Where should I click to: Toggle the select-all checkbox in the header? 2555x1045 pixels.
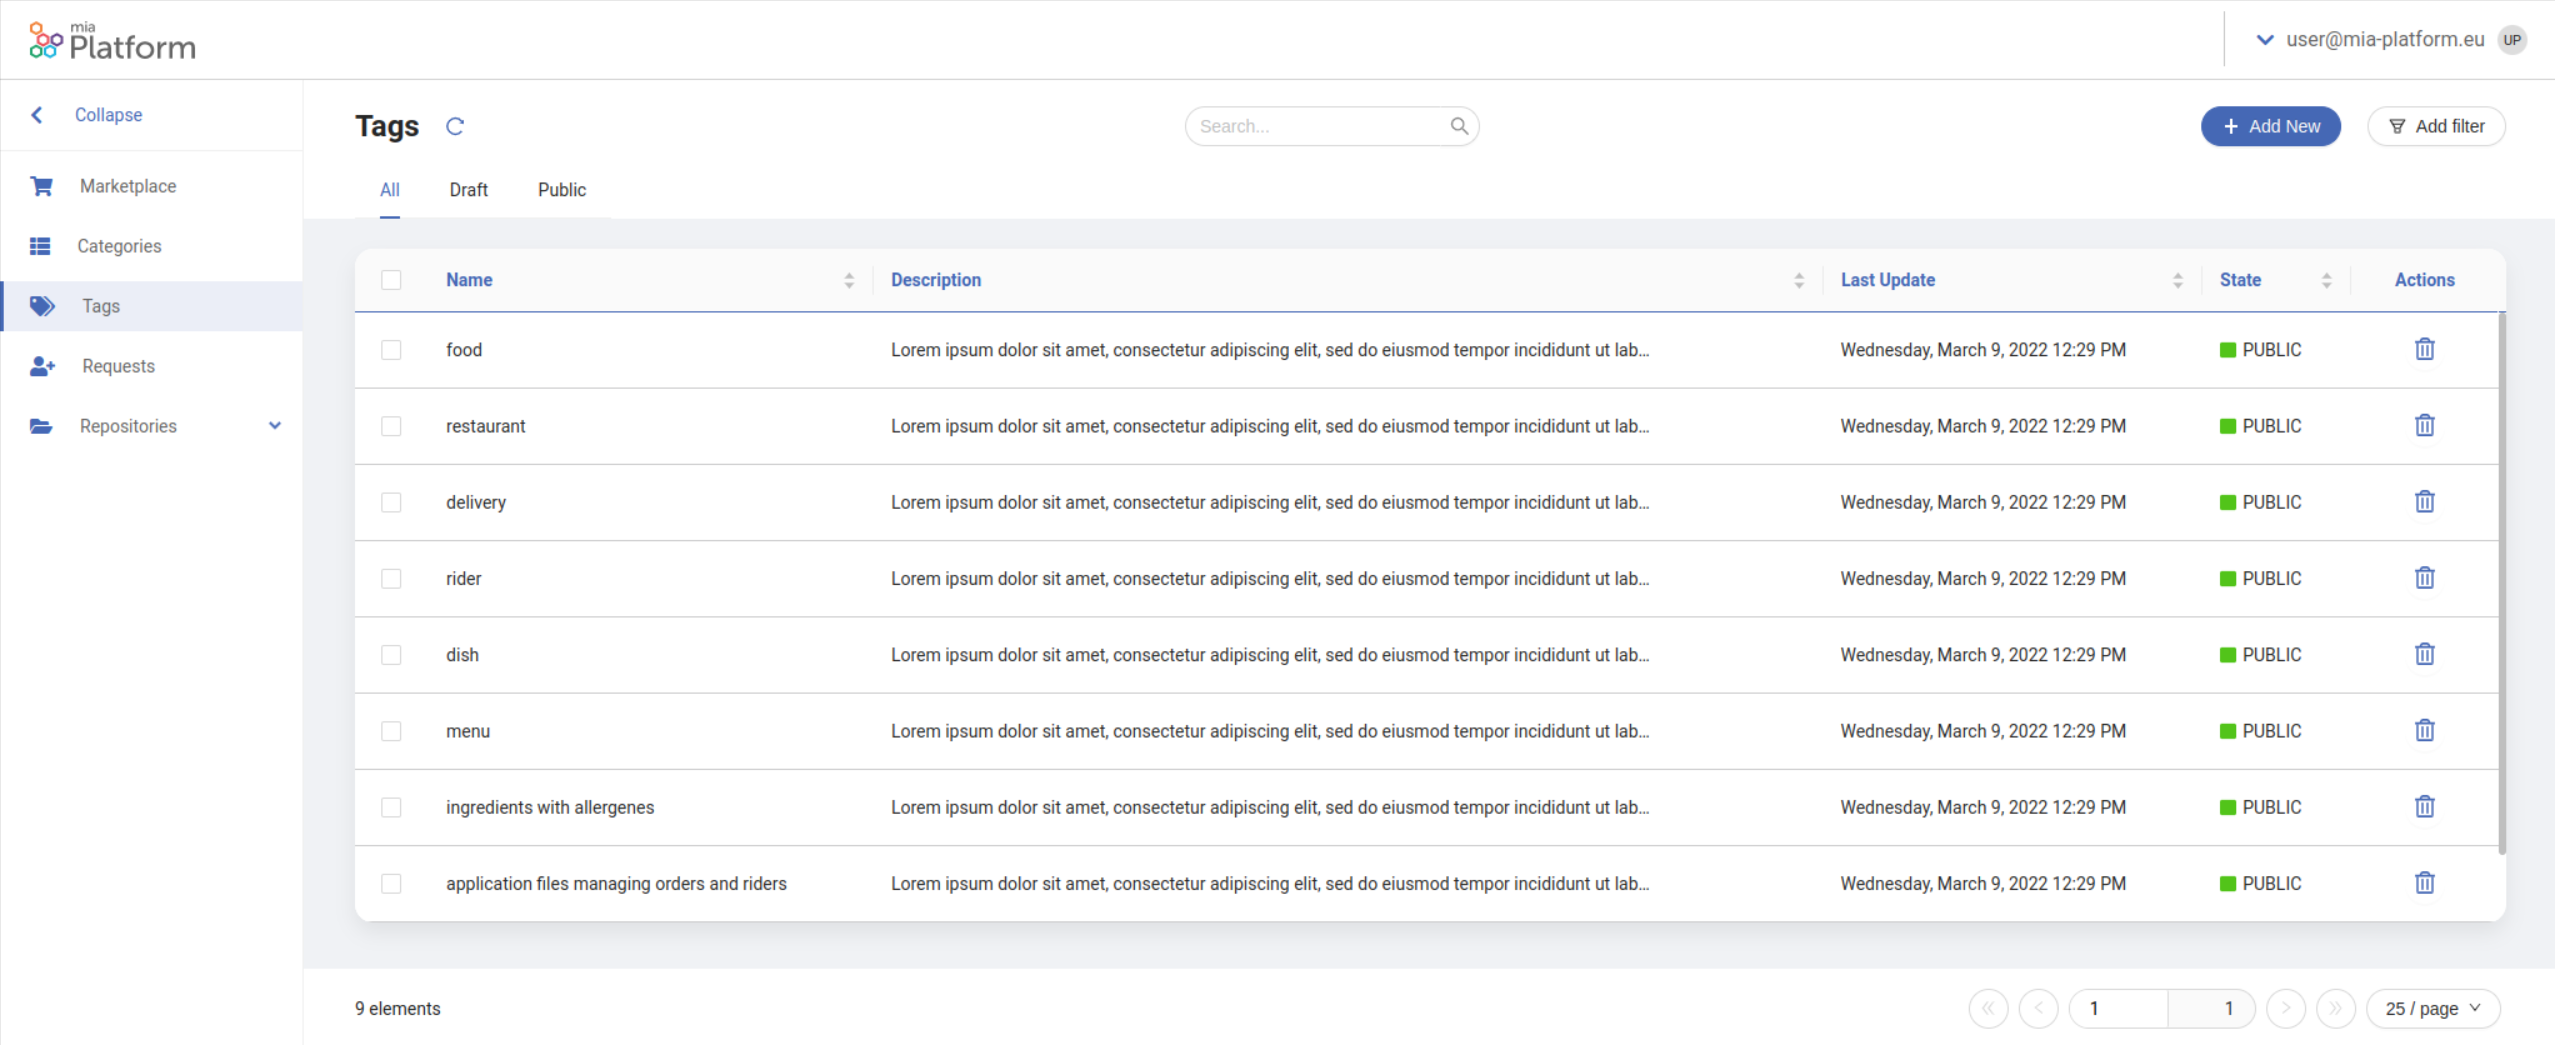click(391, 280)
